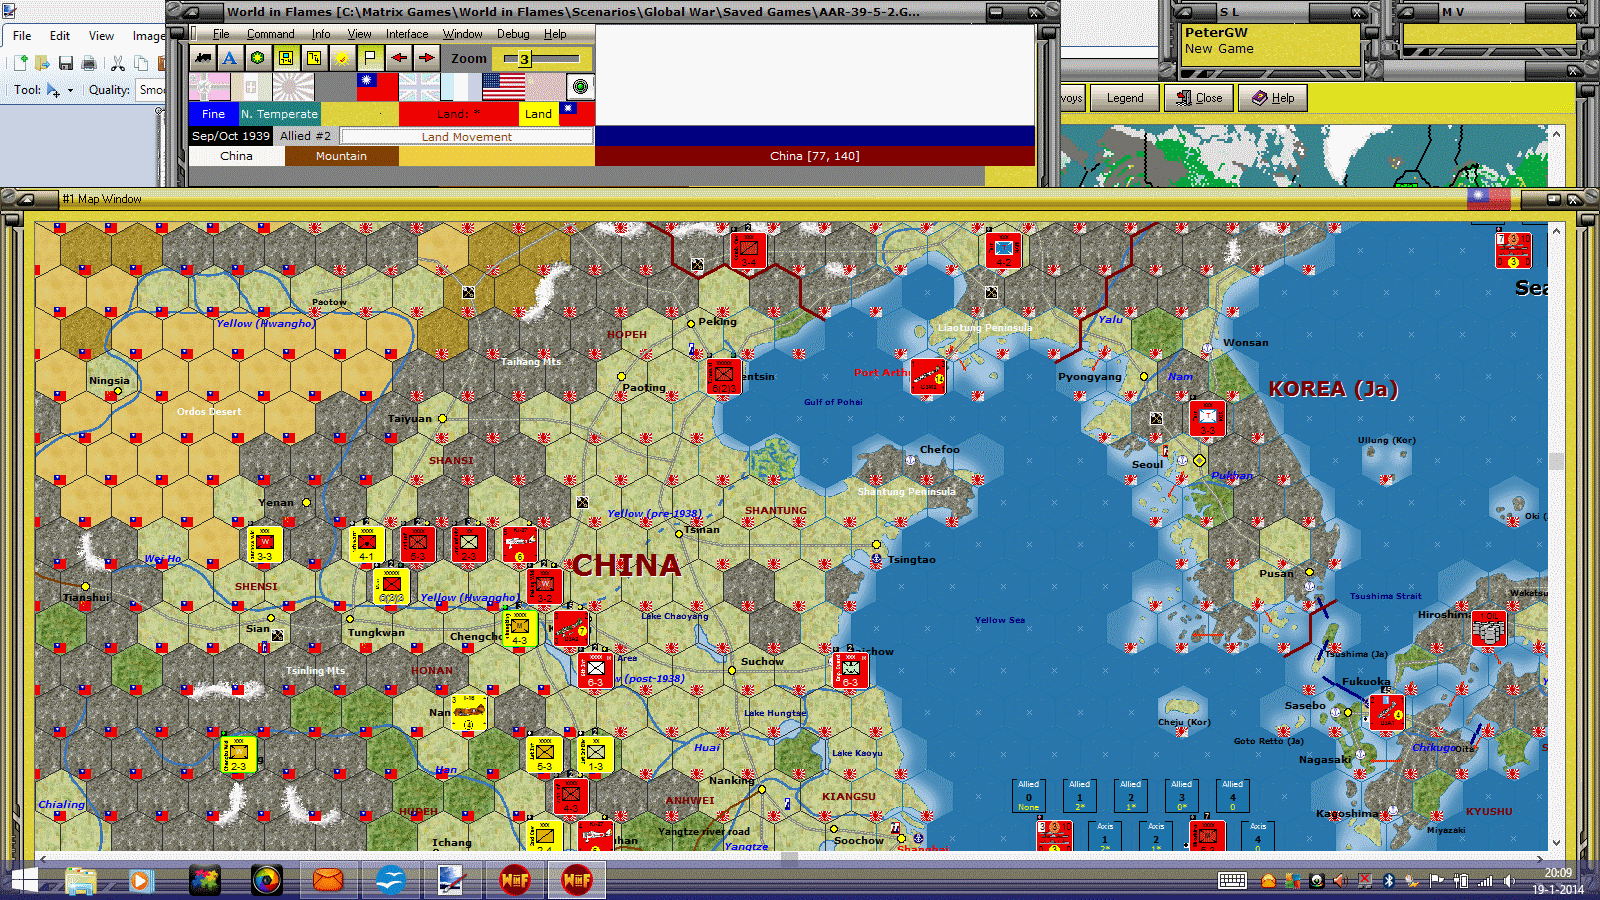This screenshot has height=900, width=1600.
Task: Open the Quality dropdown in image editor
Action: tap(152, 90)
